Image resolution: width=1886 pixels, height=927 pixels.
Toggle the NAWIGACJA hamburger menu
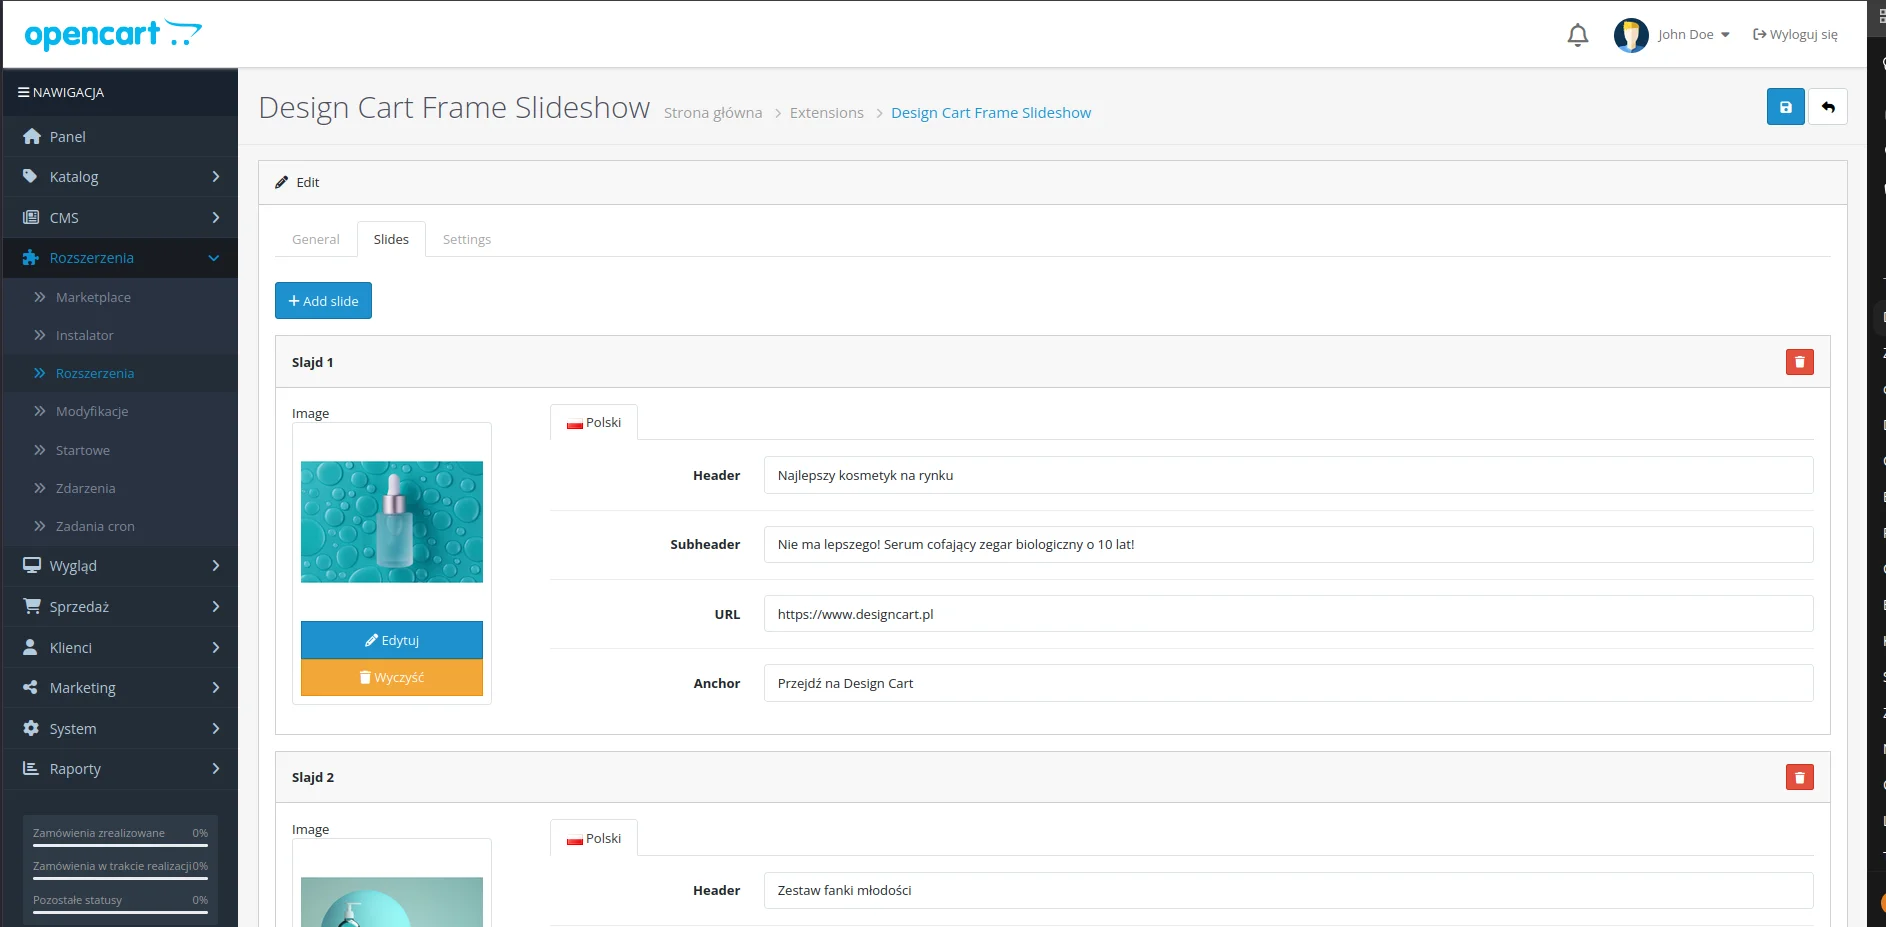point(23,92)
